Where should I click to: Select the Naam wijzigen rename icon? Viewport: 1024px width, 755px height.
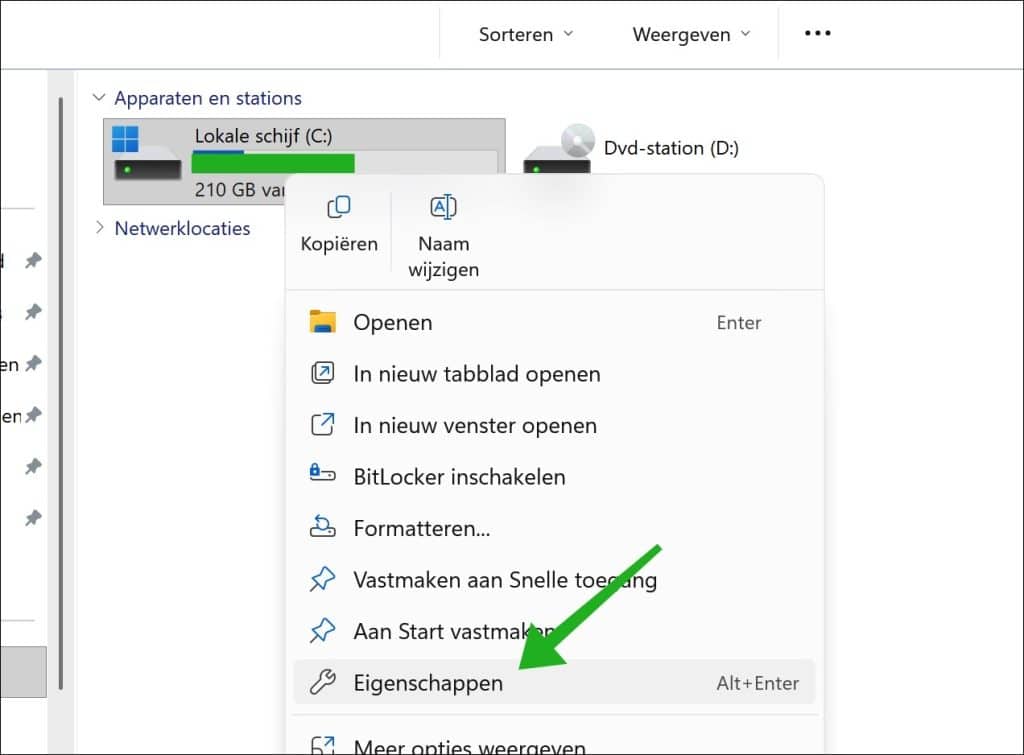point(443,207)
